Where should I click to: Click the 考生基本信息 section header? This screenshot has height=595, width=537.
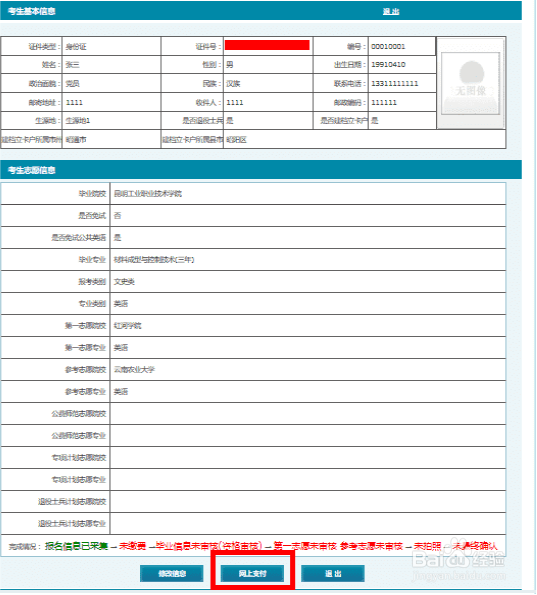pyautogui.click(x=32, y=11)
